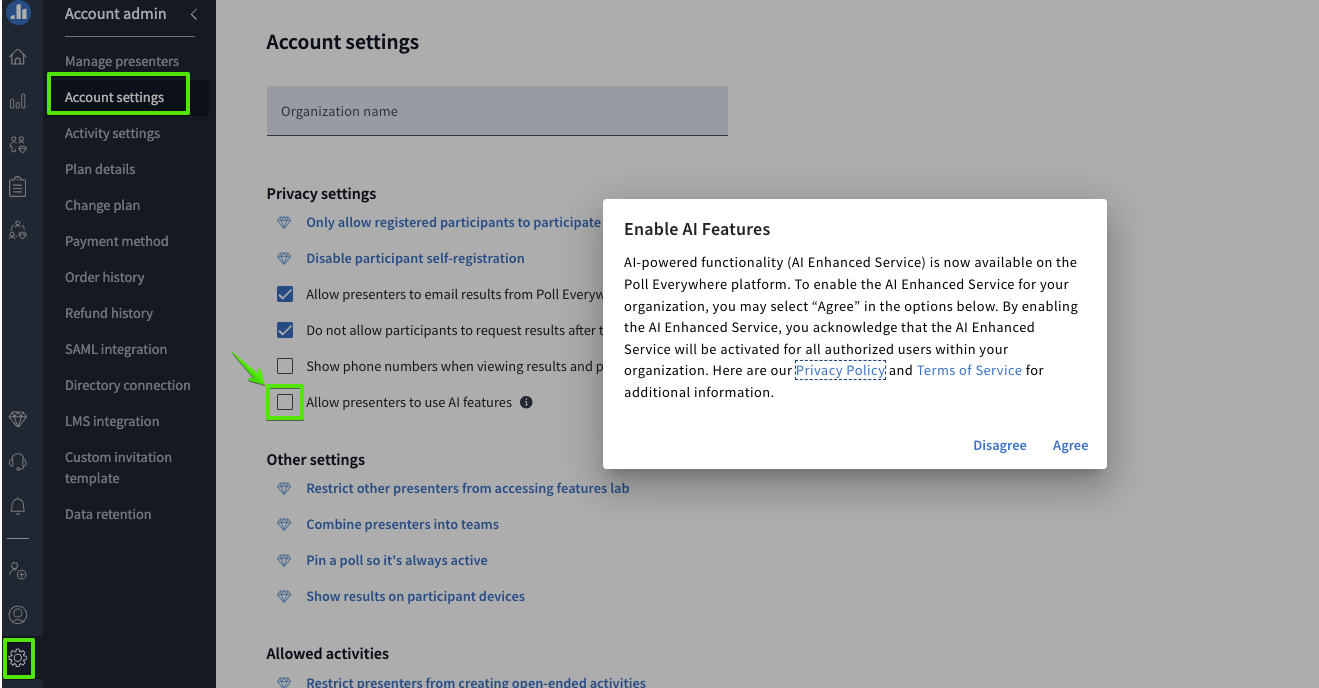Check Show phone numbers when viewing results
The width and height of the screenshot is (1319, 688).
(x=285, y=366)
